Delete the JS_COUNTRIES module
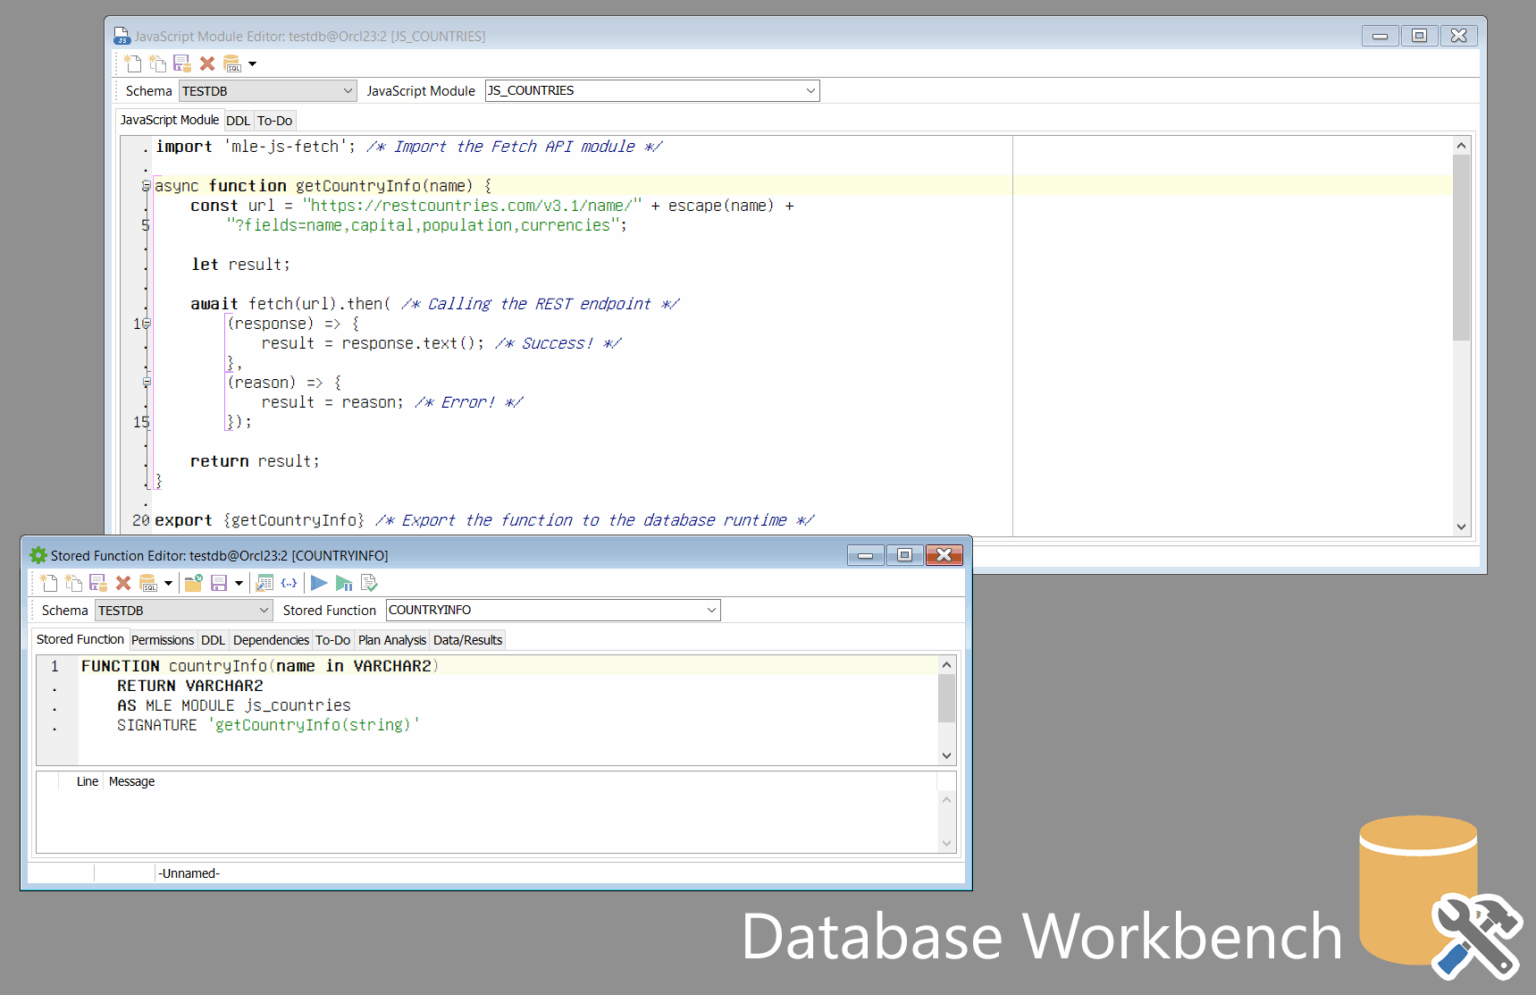Viewport: 1536px width, 995px height. tap(207, 63)
